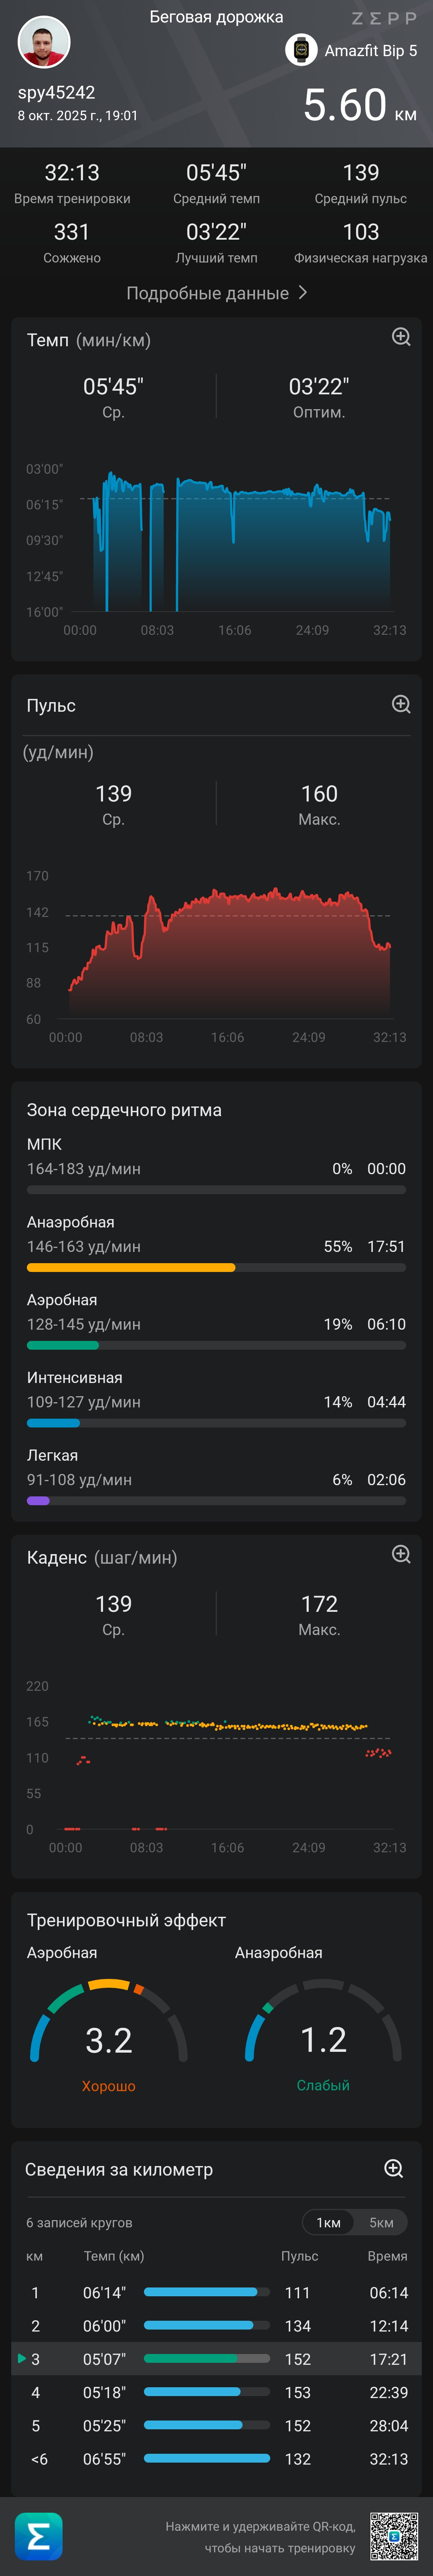
Task: Open the ZEPP brand logo at top
Action: tap(384, 18)
